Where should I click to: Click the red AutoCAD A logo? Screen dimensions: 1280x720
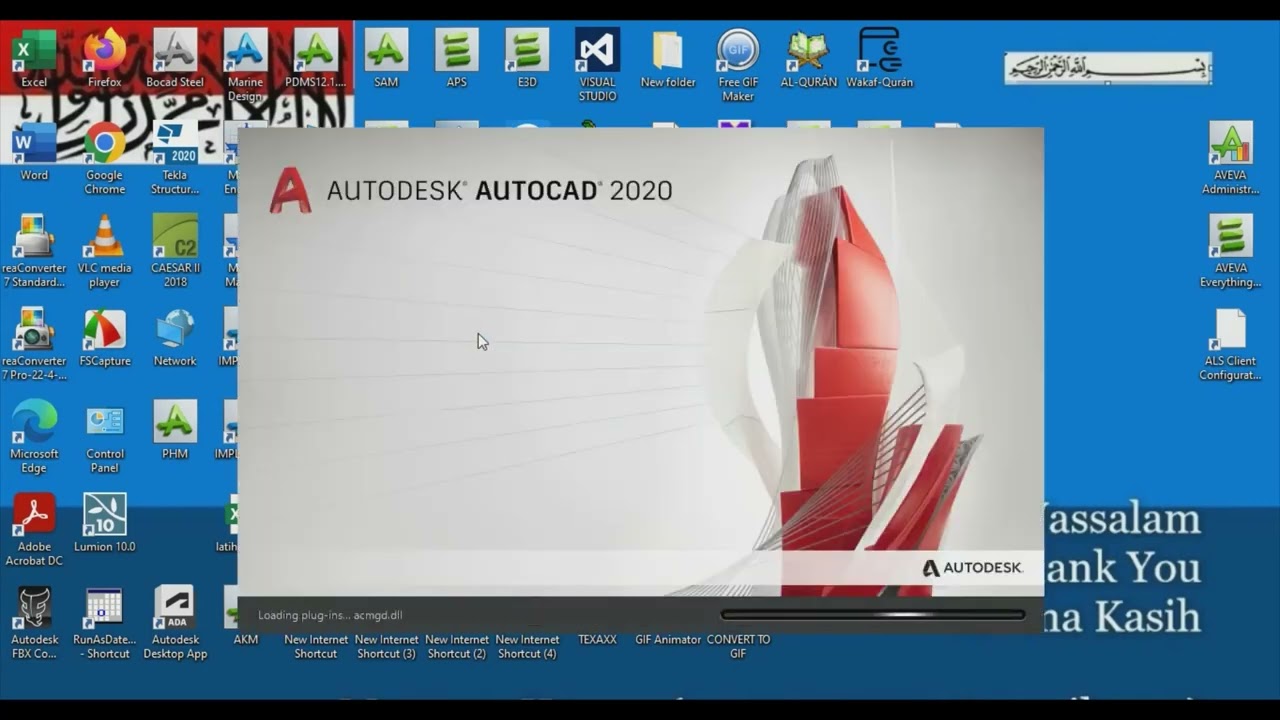click(290, 190)
